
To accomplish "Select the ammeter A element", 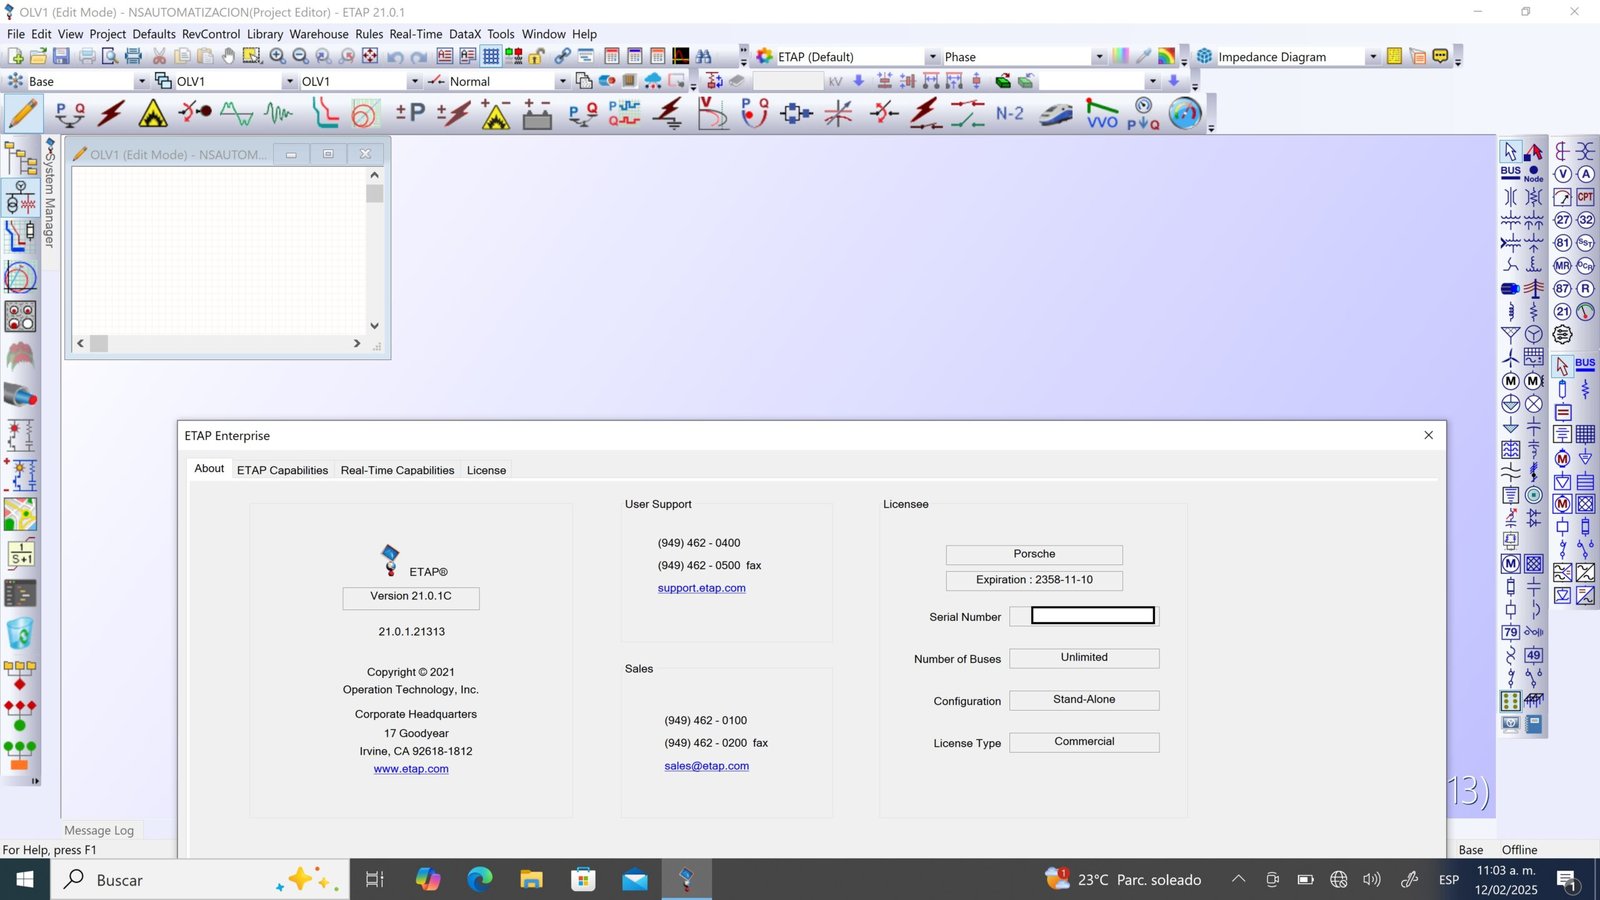I will pos(1586,174).
